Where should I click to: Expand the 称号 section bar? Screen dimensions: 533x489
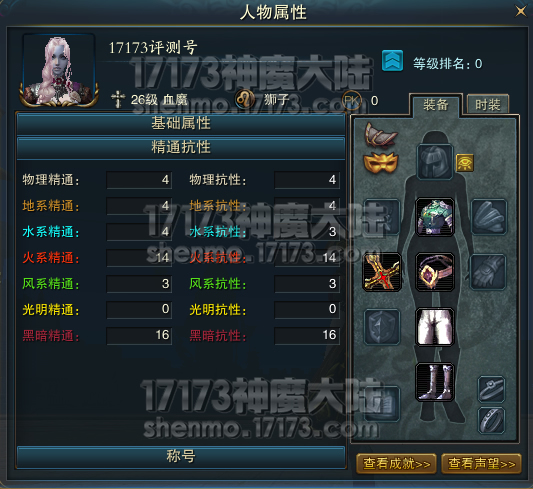pos(181,456)
